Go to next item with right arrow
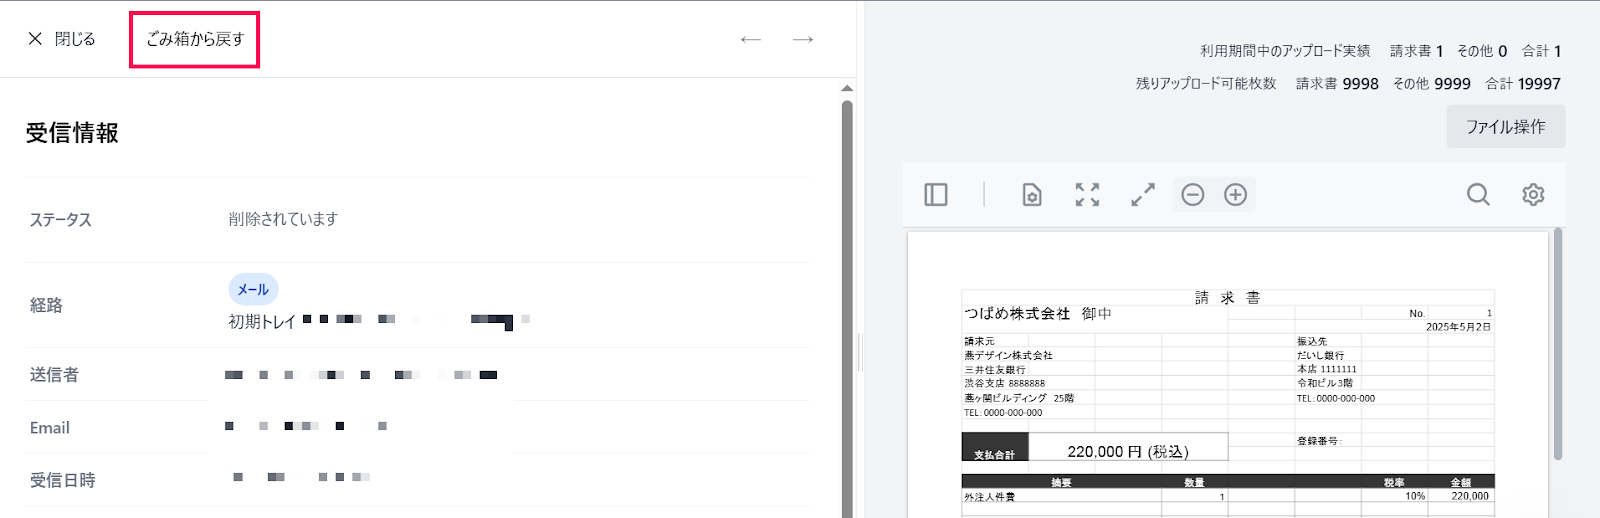 (803, 39)
